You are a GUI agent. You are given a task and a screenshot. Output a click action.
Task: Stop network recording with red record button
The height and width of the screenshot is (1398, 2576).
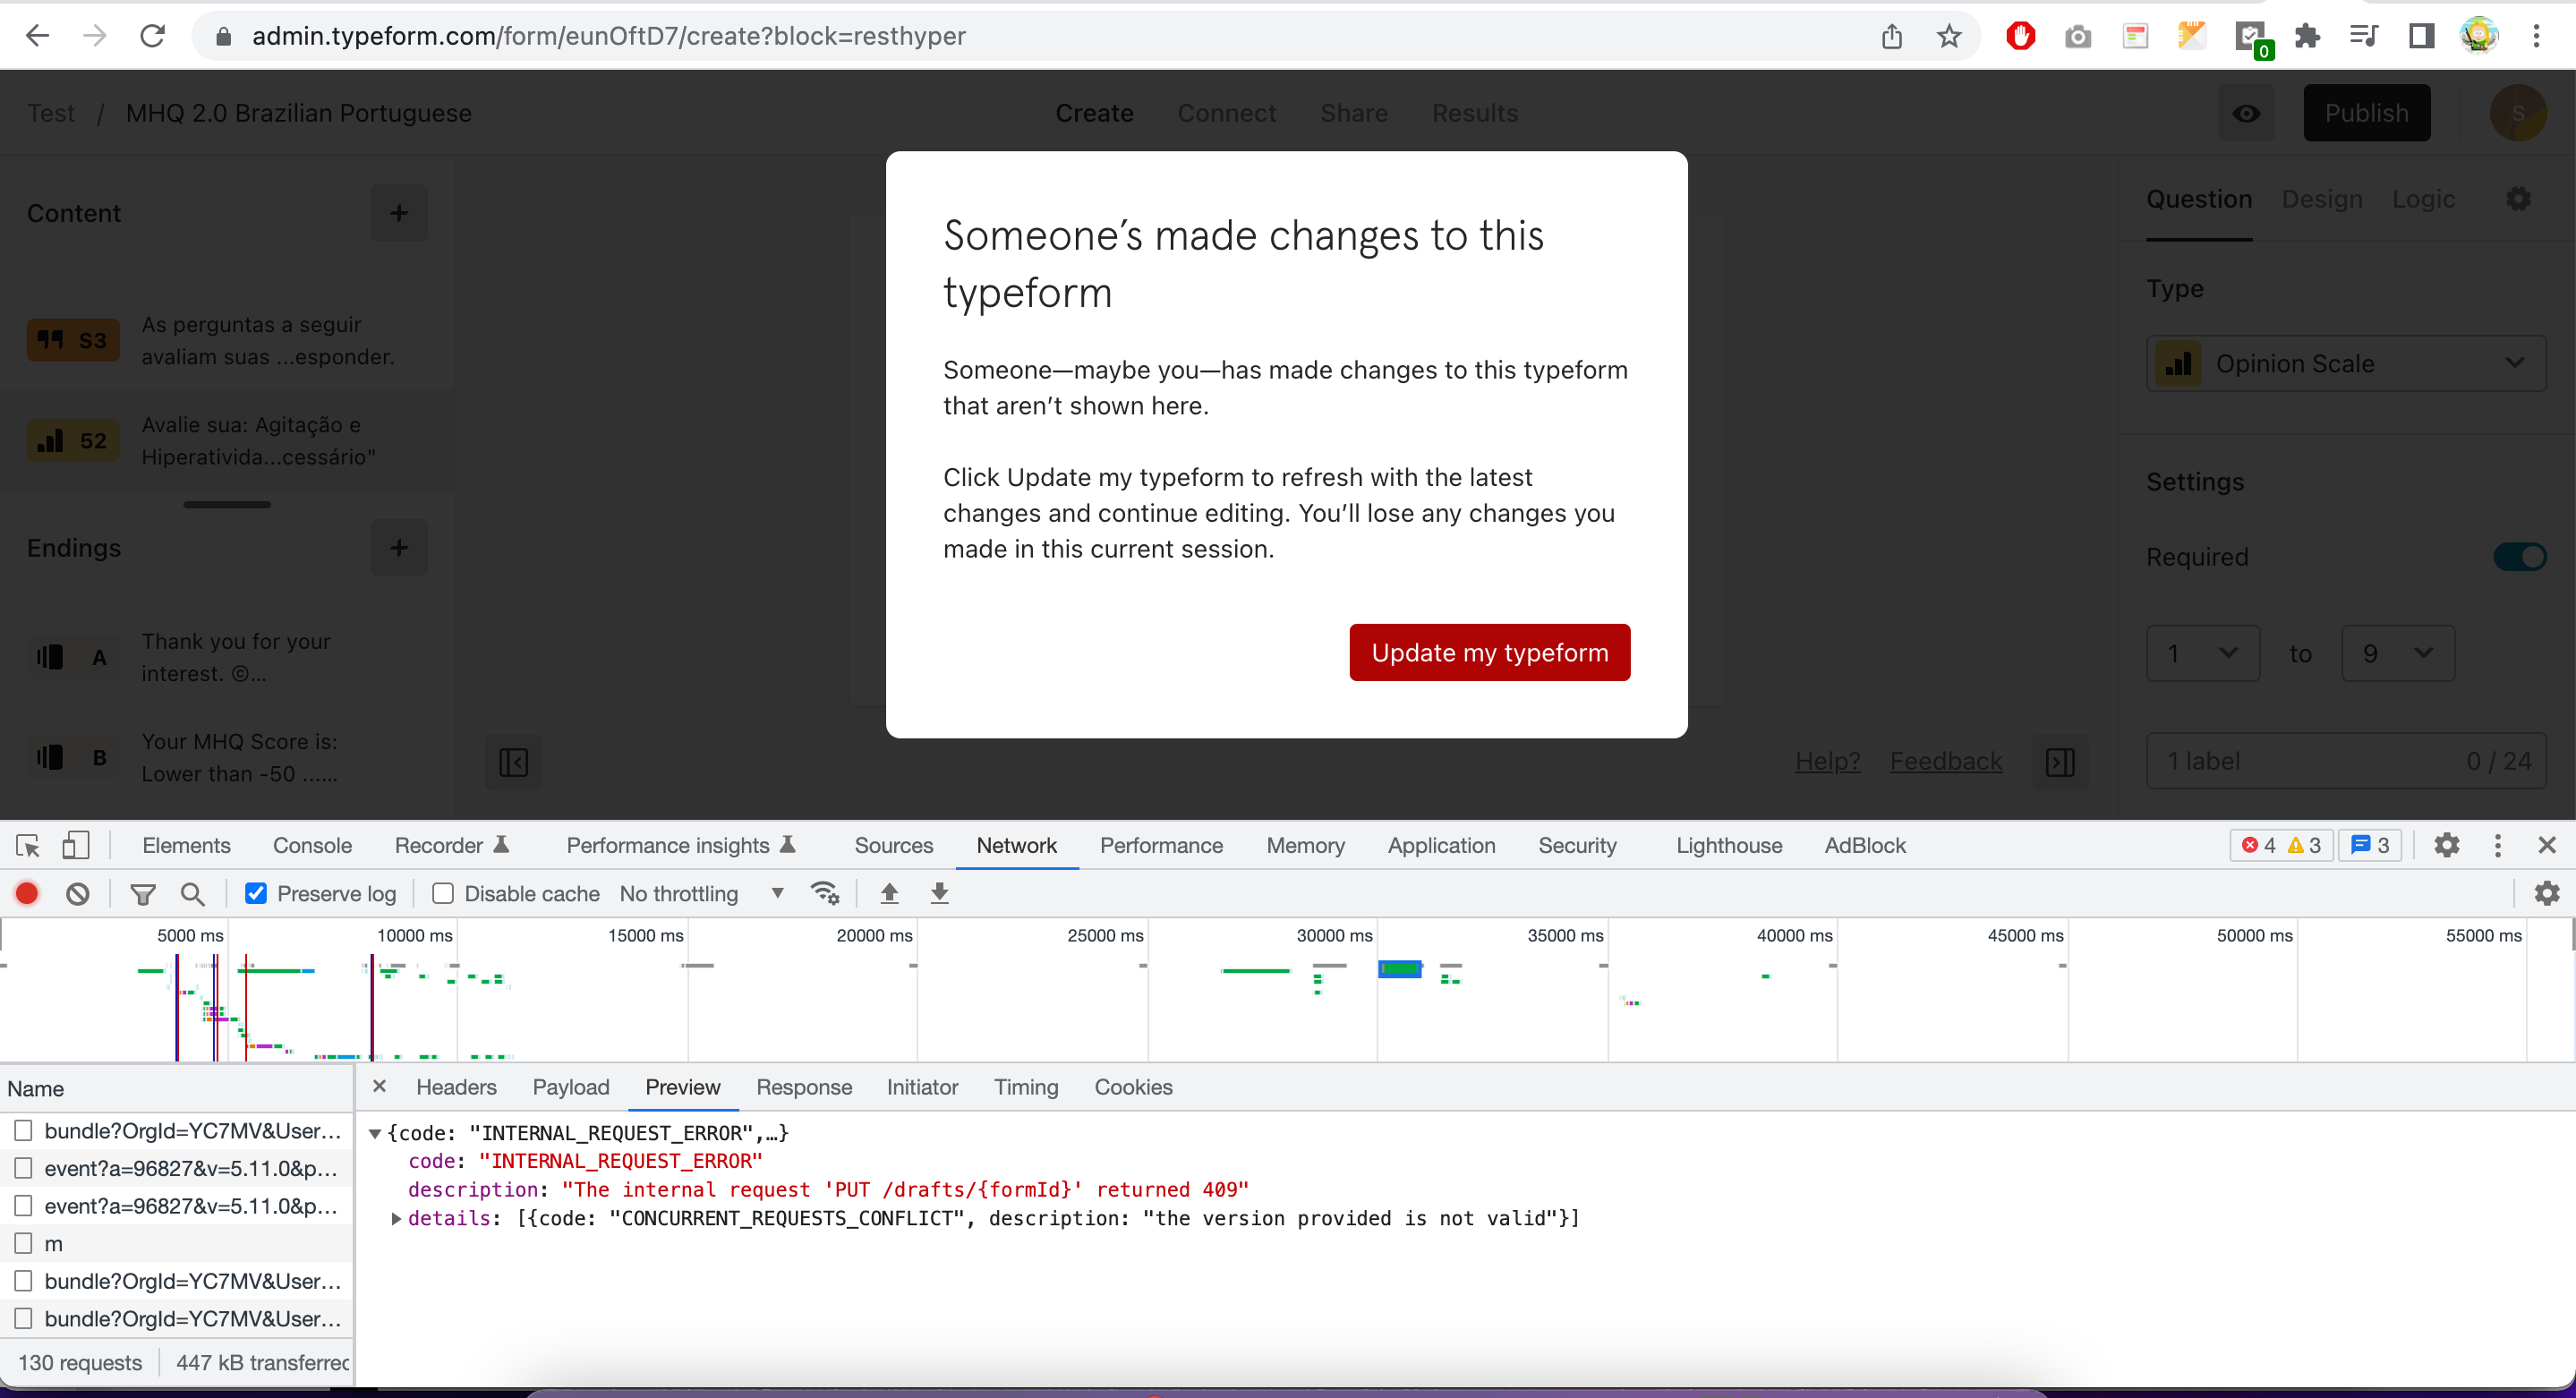(x=27, y=894)
